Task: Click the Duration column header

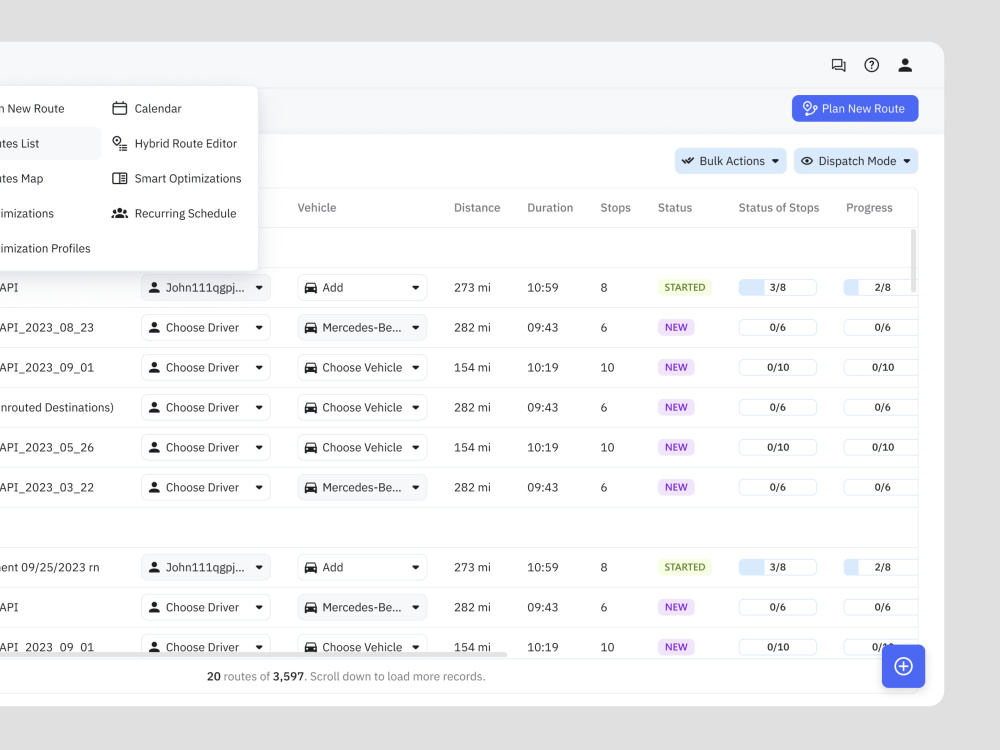Action: click(550, 208)
